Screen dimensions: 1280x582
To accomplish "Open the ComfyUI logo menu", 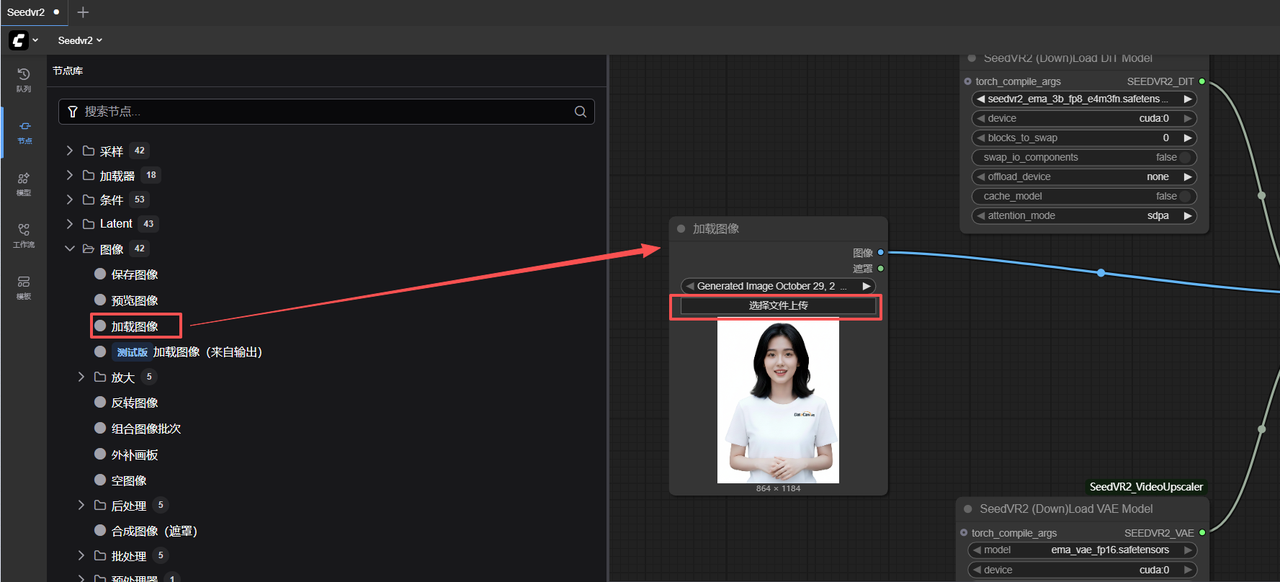I will tap(24, 40).
